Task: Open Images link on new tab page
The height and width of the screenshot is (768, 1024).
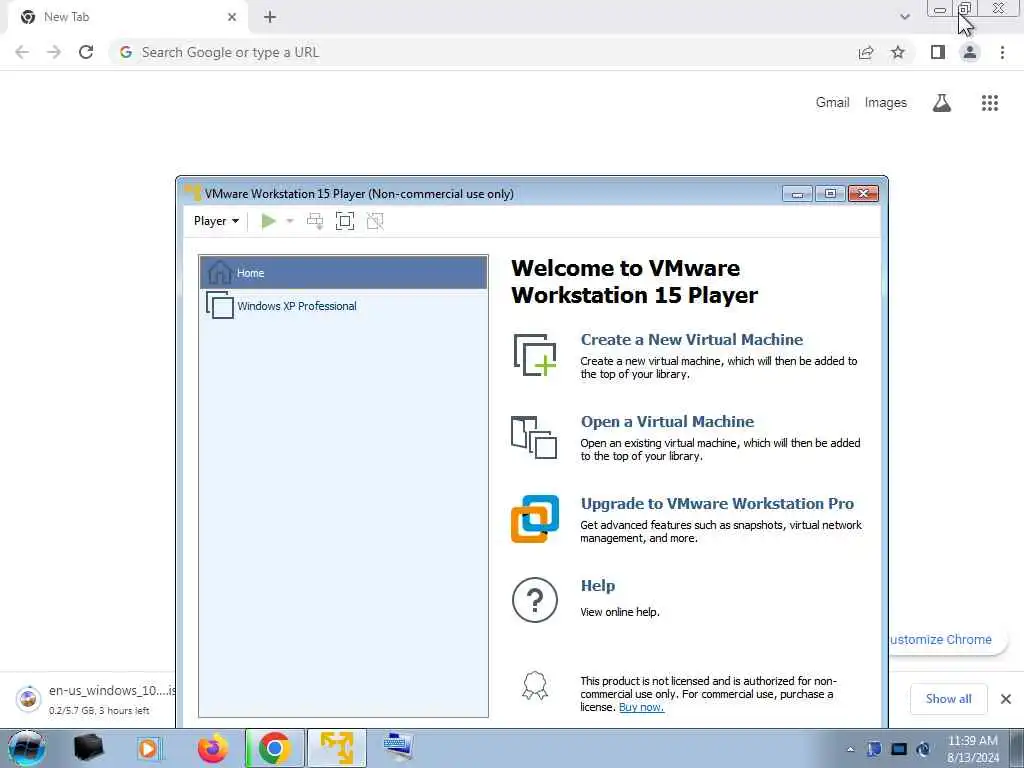Action: pos(886,103)
